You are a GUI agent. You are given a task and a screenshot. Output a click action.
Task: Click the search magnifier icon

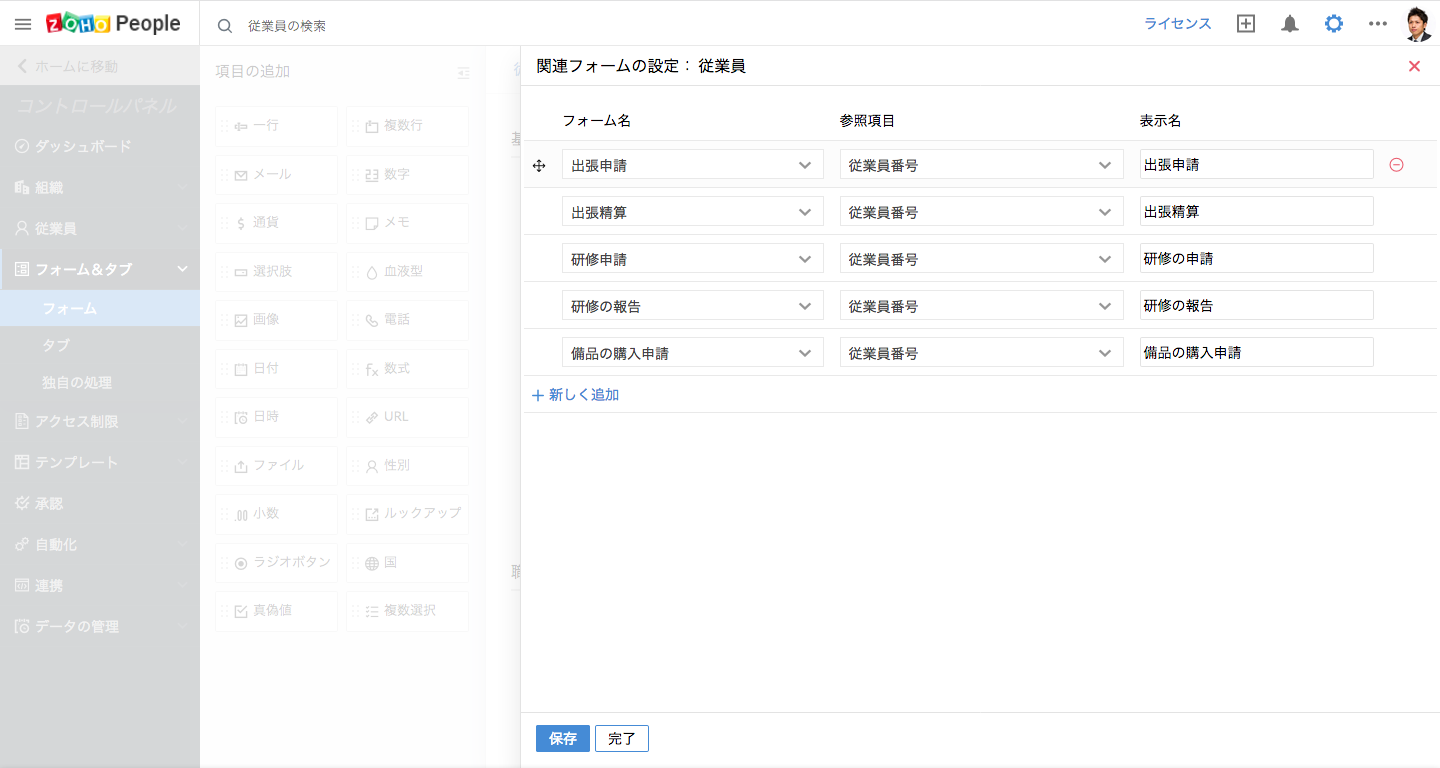click(225, 26)
